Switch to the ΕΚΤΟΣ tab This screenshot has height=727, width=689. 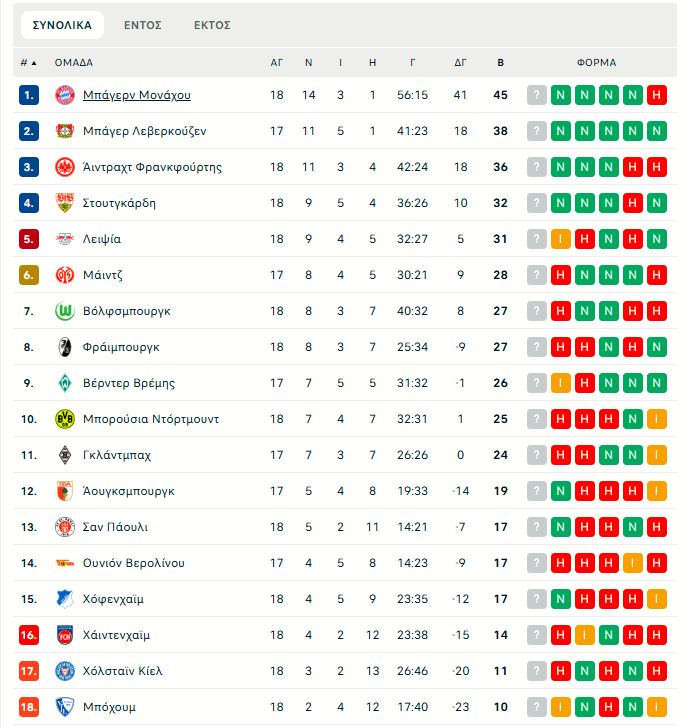212,25
